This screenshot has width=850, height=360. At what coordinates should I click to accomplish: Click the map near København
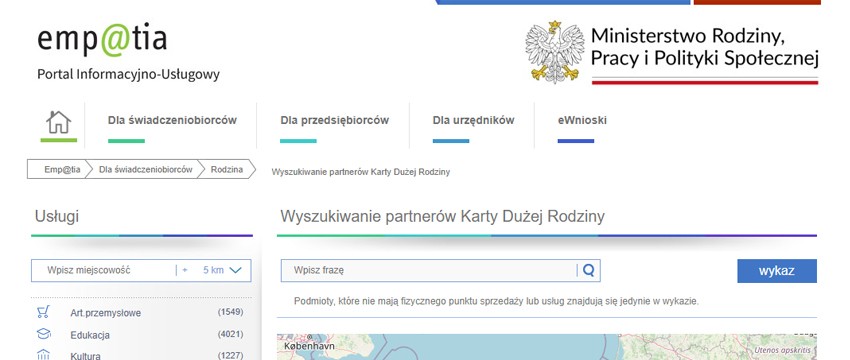(x=309, y=345)
